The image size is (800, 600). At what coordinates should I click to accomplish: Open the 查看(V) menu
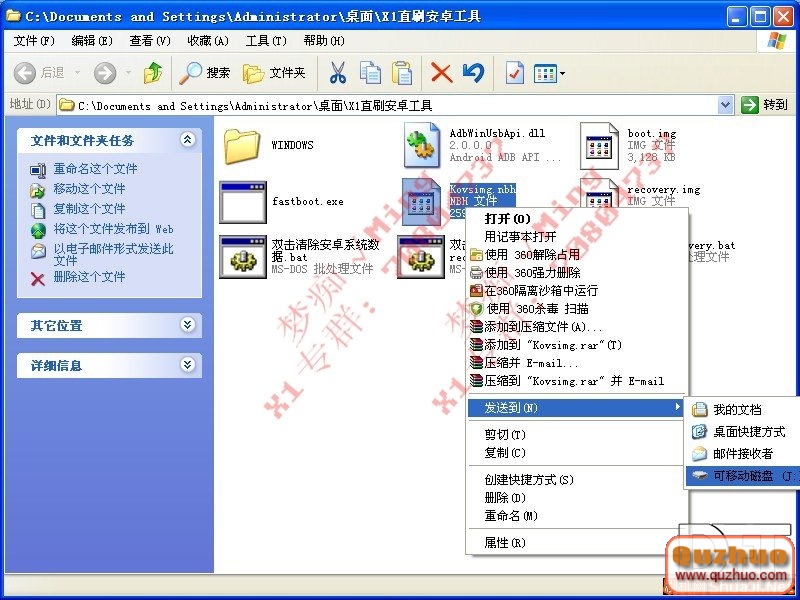[149, 41]
